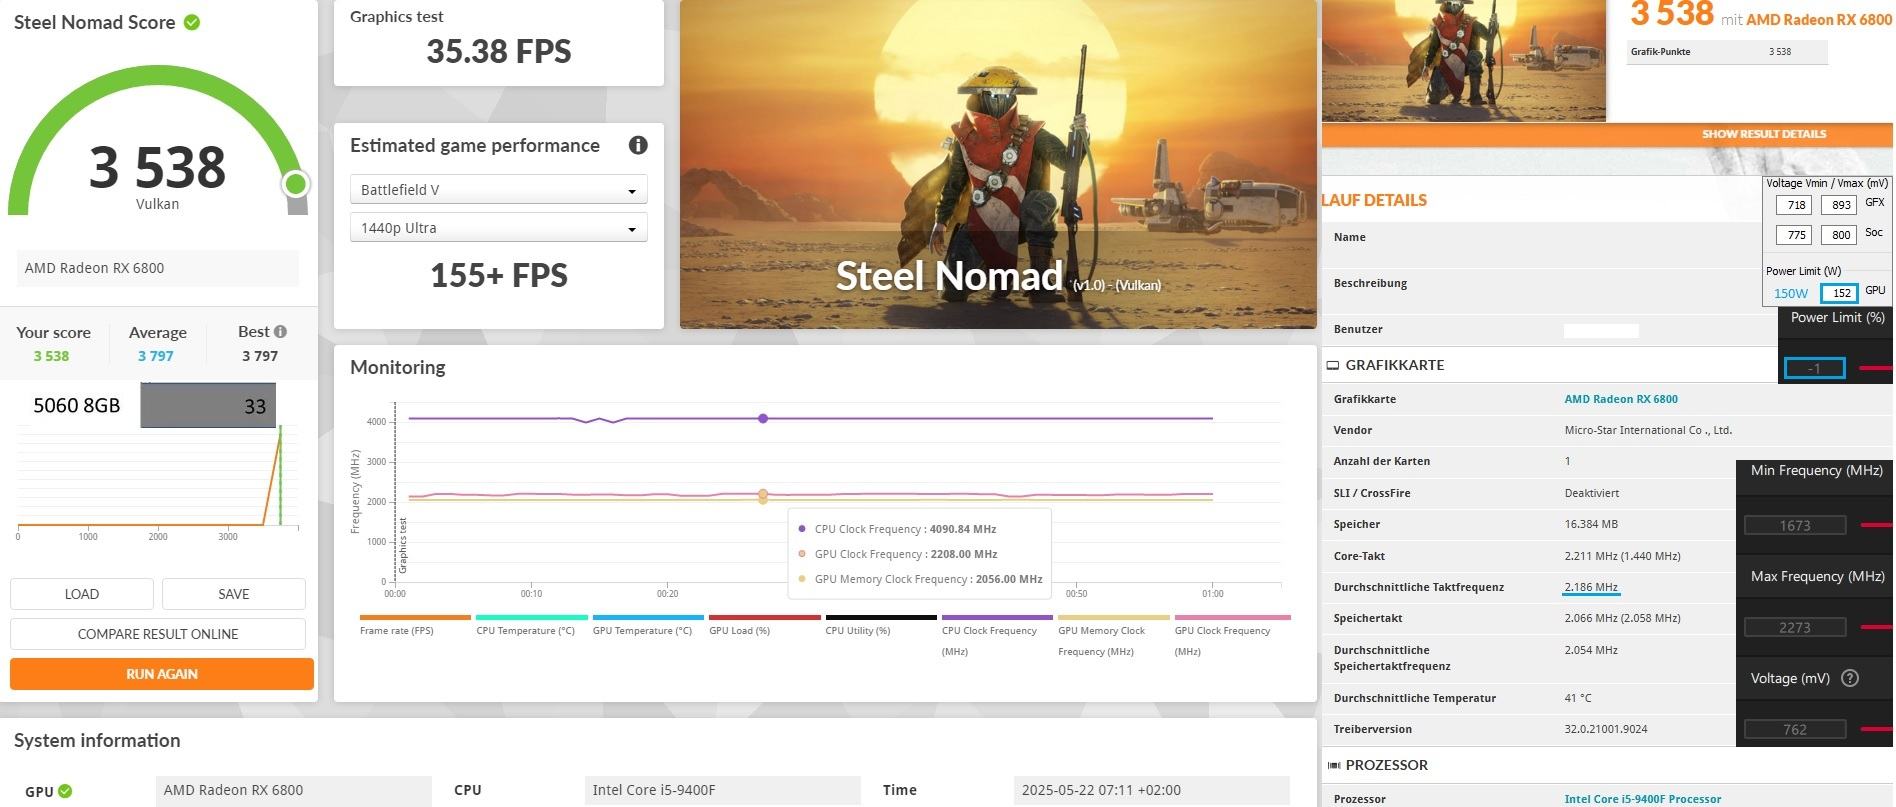
Task: Click the Voltage help question mark icon
Action: [x=1850, y=678]
